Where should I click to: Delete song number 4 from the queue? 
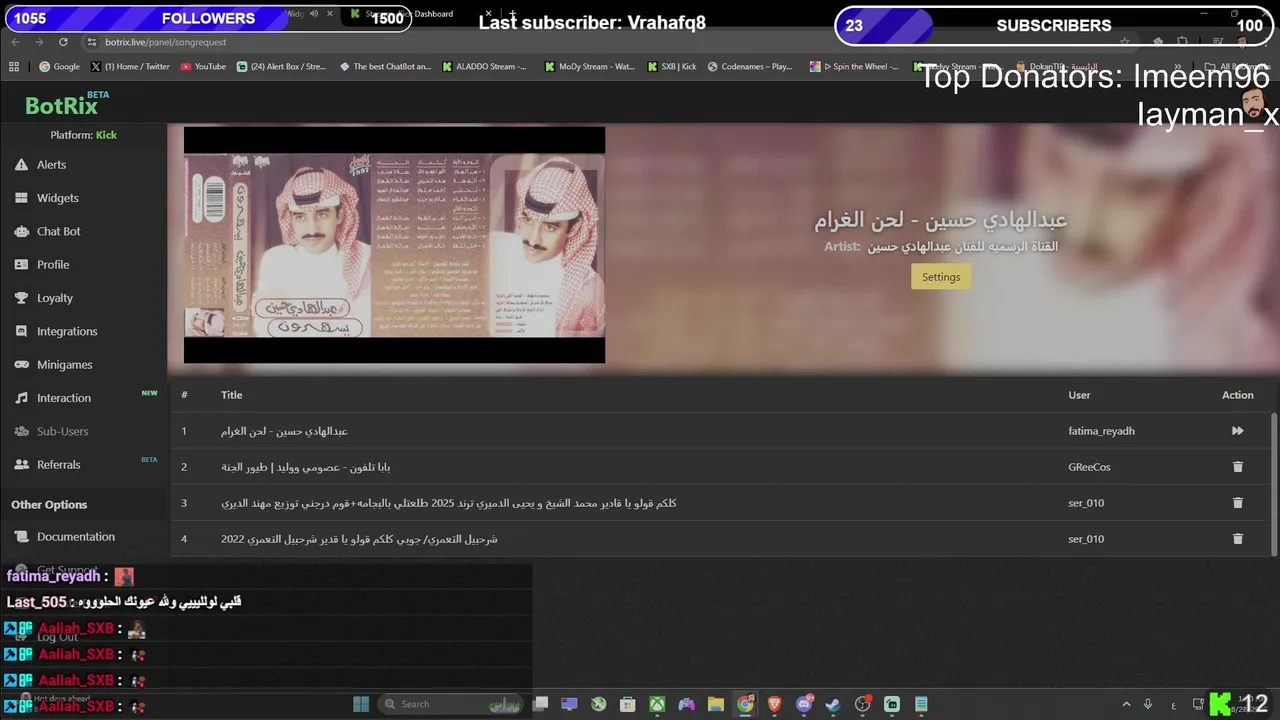1237,539
